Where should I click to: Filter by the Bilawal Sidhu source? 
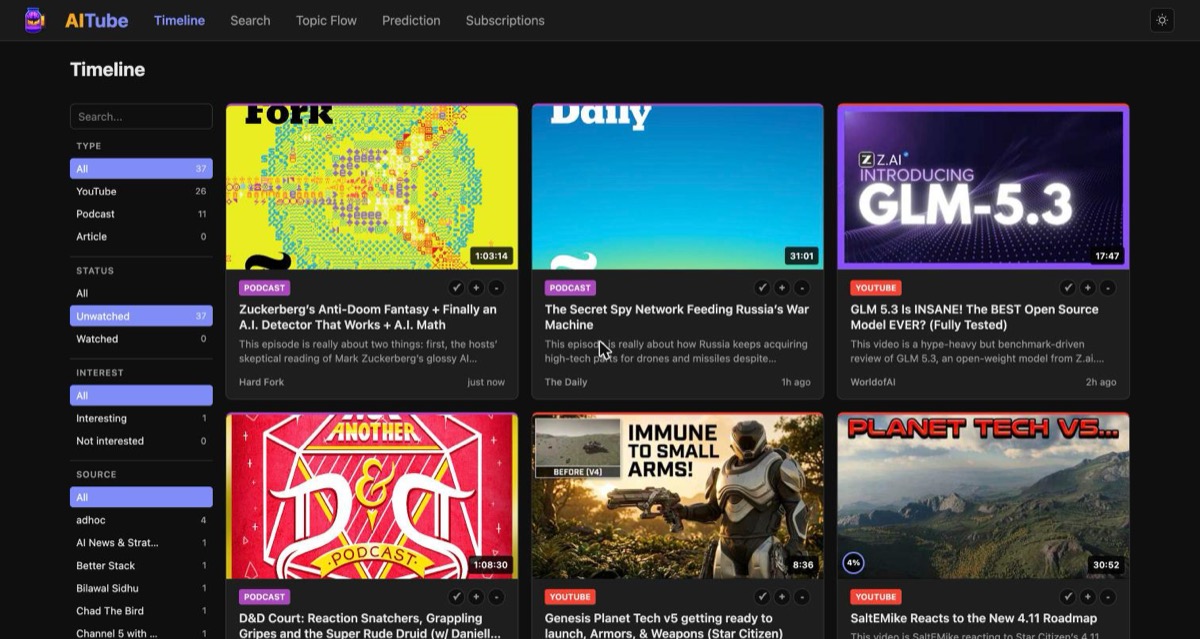[141, 589]
